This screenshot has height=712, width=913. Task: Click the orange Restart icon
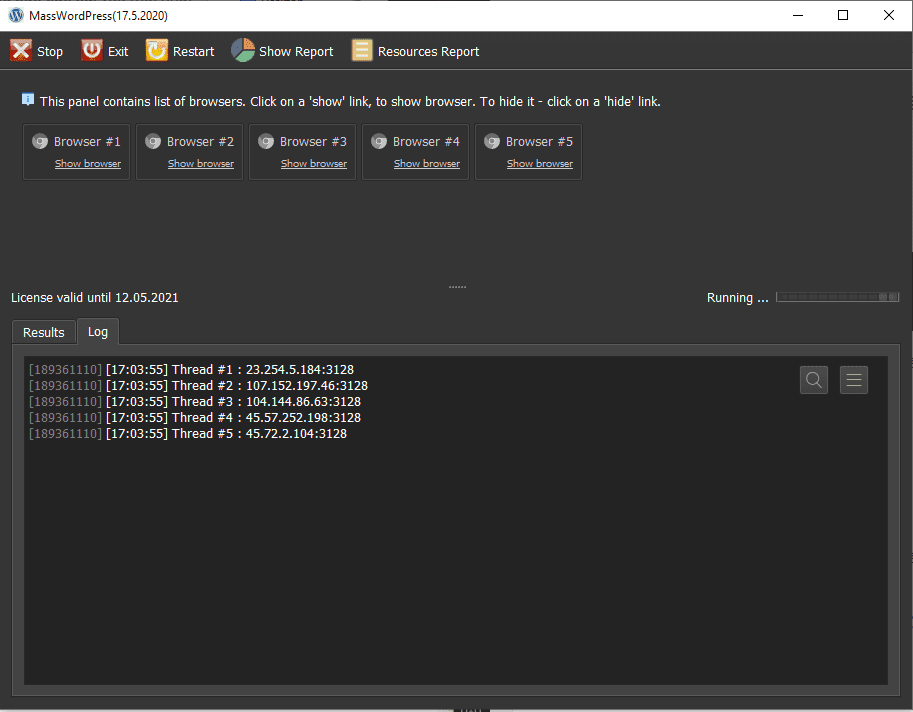pyautogui.click(x=157, y=51)
